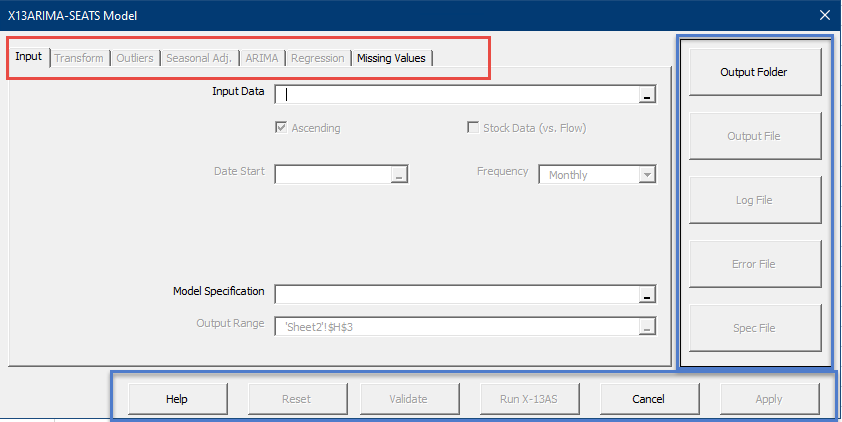Viewport: 842px width, 422px height.
Task: Close the X13ARIMA-SEATS Model dialog
Action: pyautogui.click(x=825, y=15)
